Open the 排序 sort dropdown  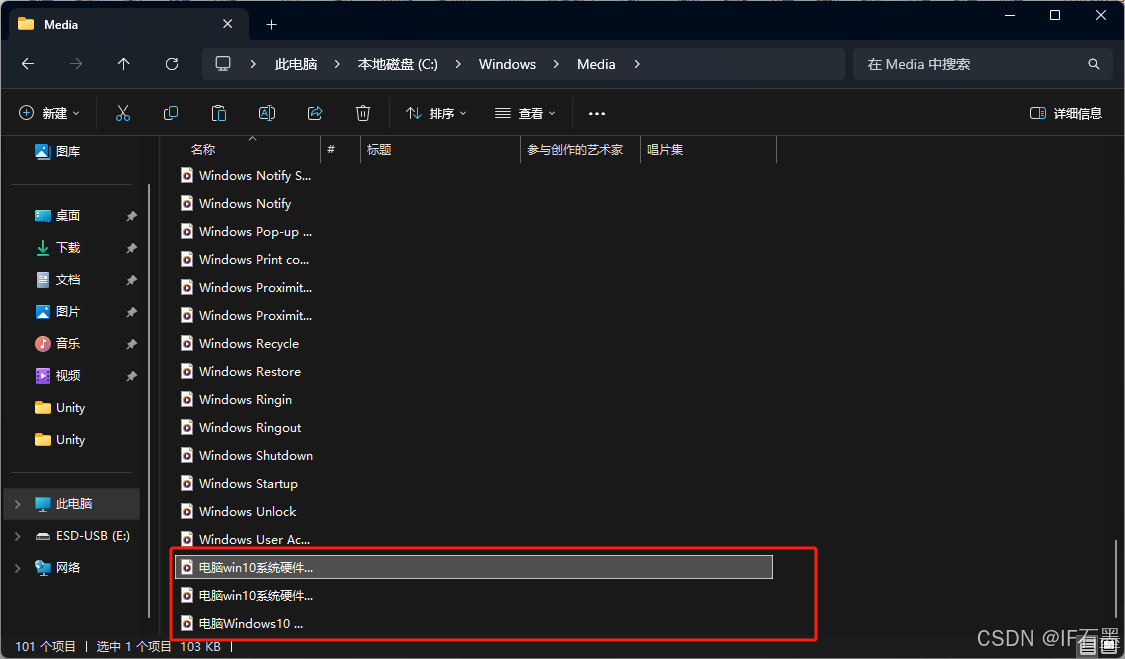(x=436, y=113)
